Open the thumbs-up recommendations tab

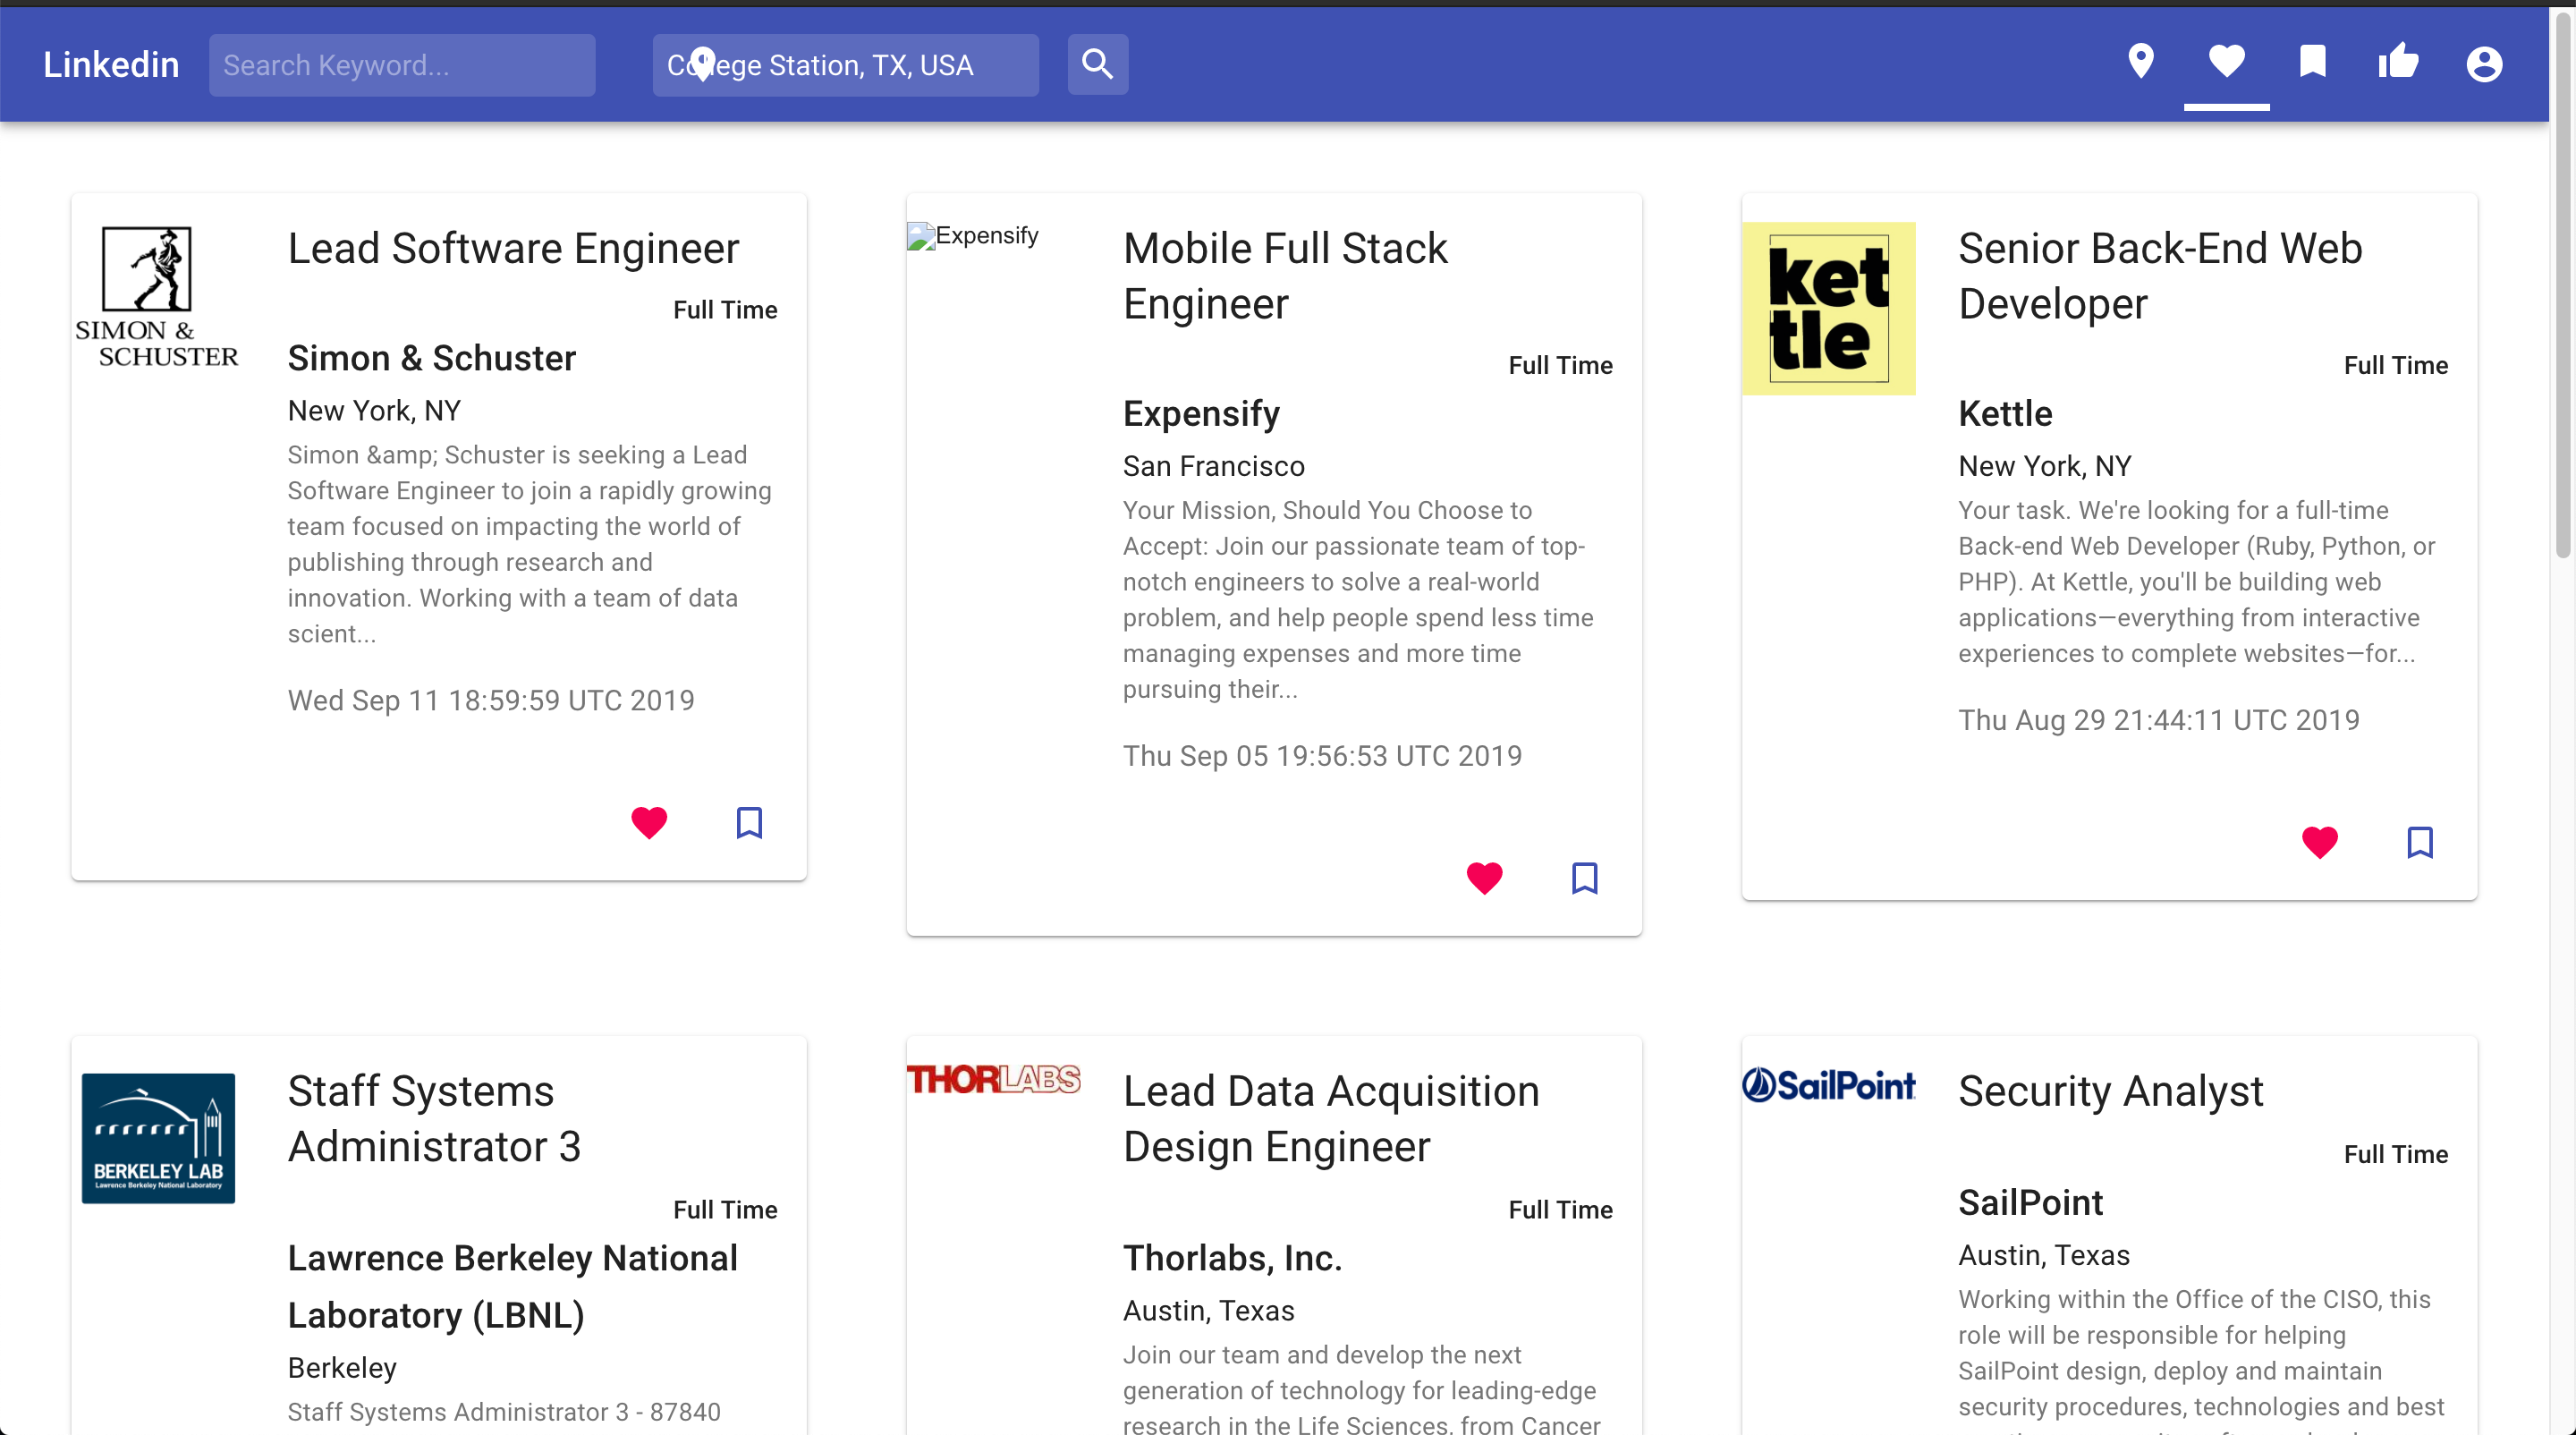2398,62
